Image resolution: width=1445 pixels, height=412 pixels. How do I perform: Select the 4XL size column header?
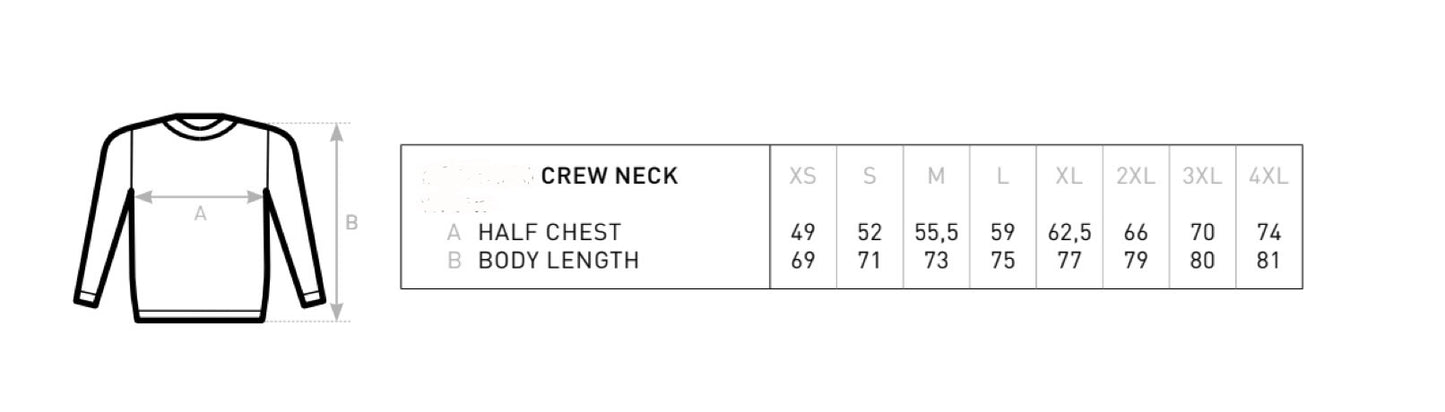[1269, 176]
